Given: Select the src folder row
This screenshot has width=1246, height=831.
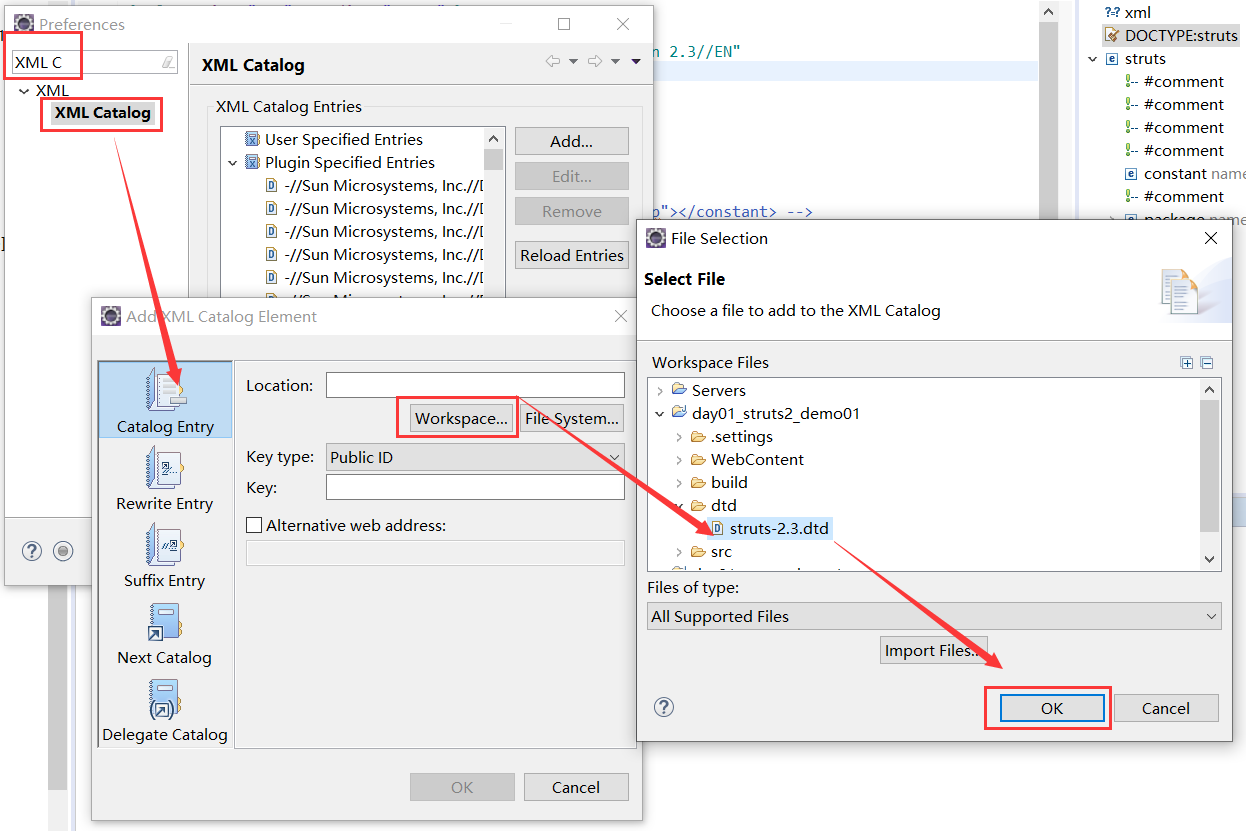Looking at the screenshot, I should pos(711,552).
